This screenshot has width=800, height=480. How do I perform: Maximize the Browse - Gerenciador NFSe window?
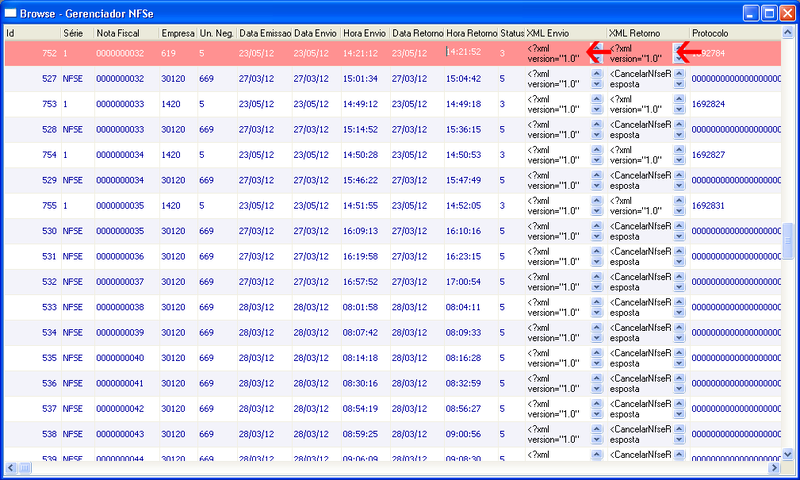click(769, 13)
